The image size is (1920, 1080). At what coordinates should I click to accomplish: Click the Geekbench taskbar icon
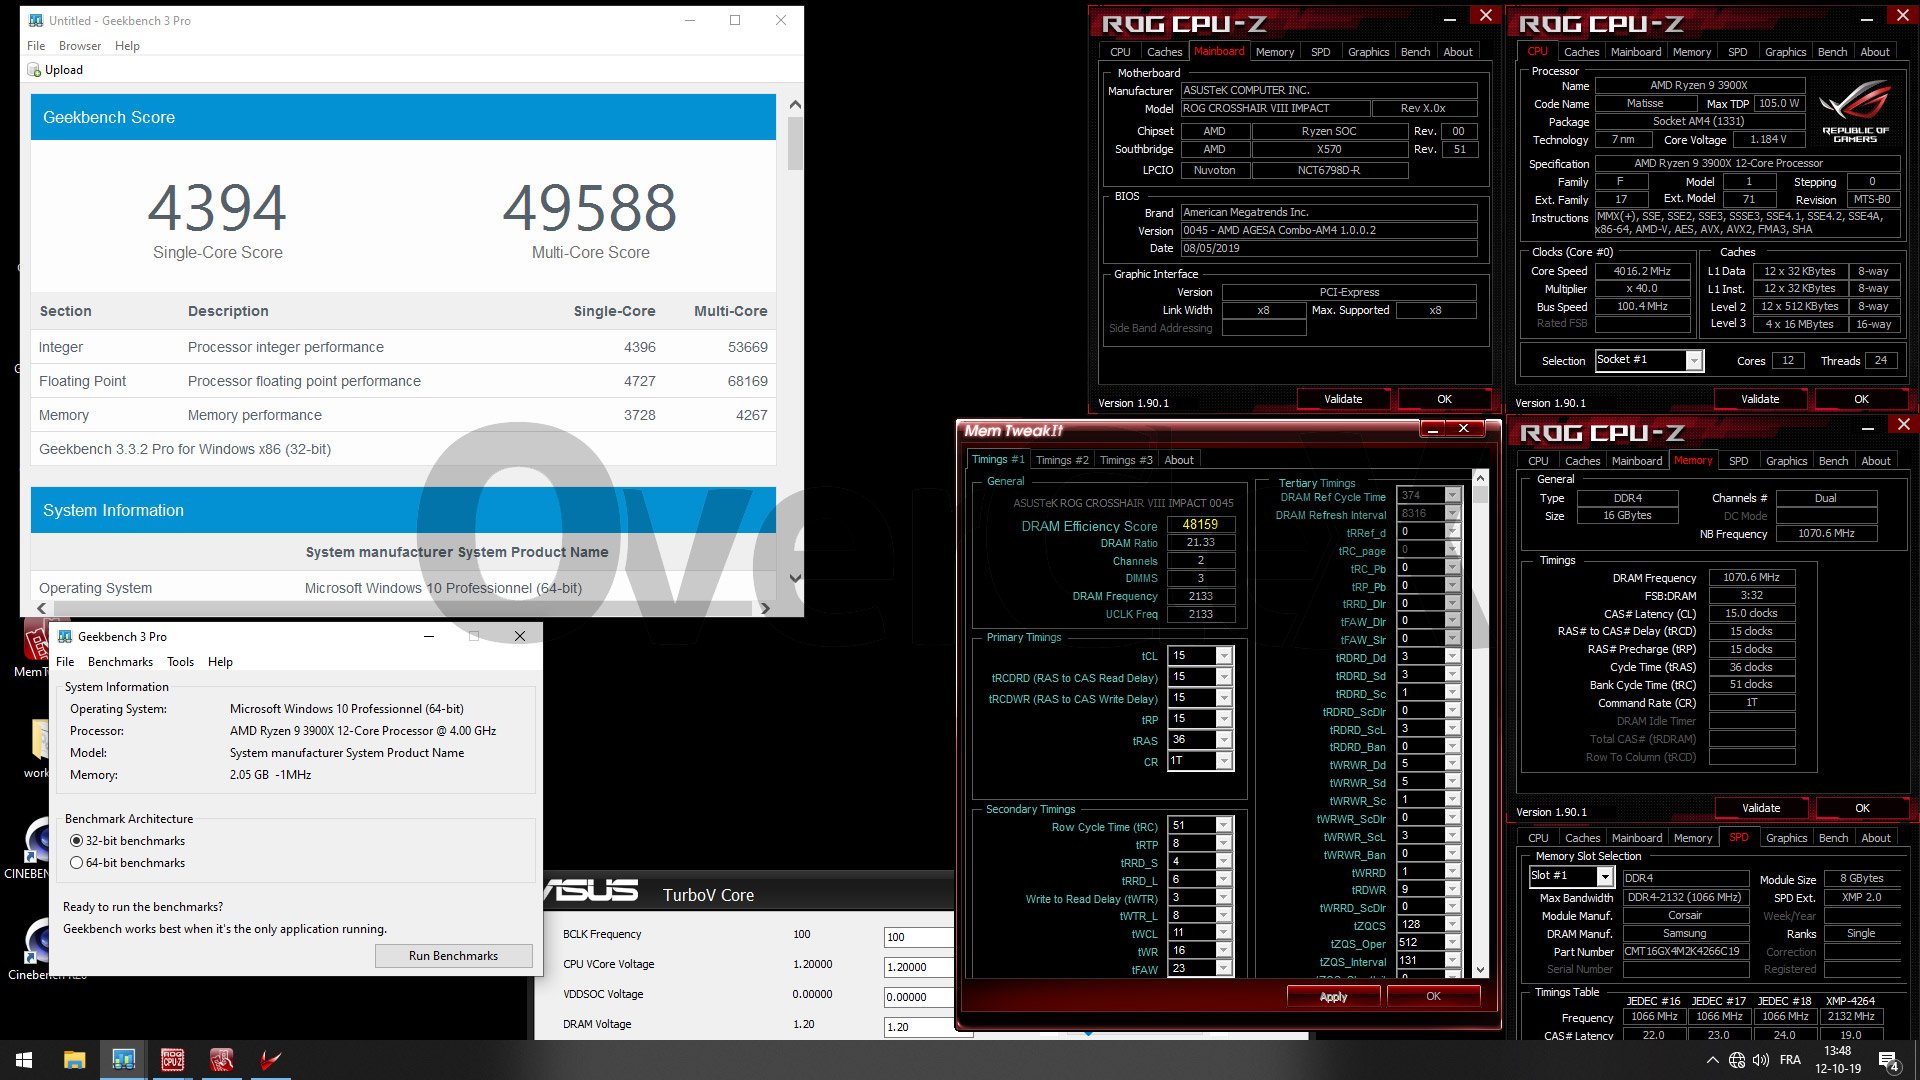124,1059
